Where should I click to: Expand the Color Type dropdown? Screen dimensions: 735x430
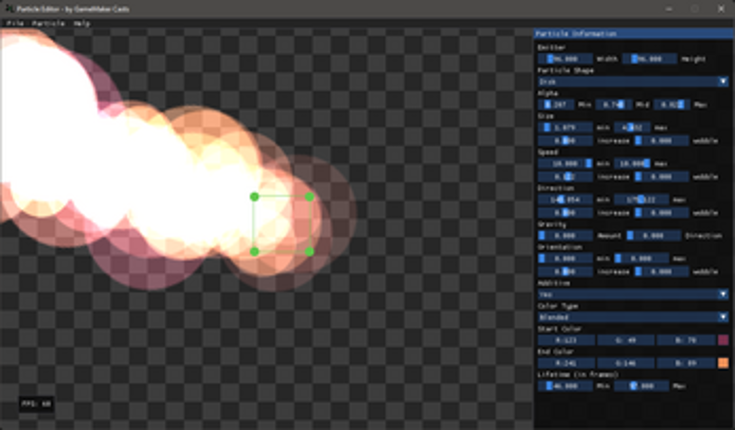633,317
